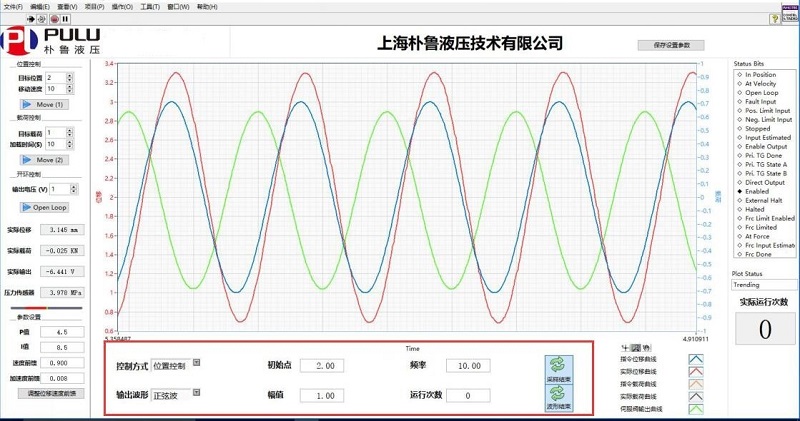This screenshot has width=800, height=421.
Task: Open the 控制方式 dropdown arrow
Action: point(196,363)
